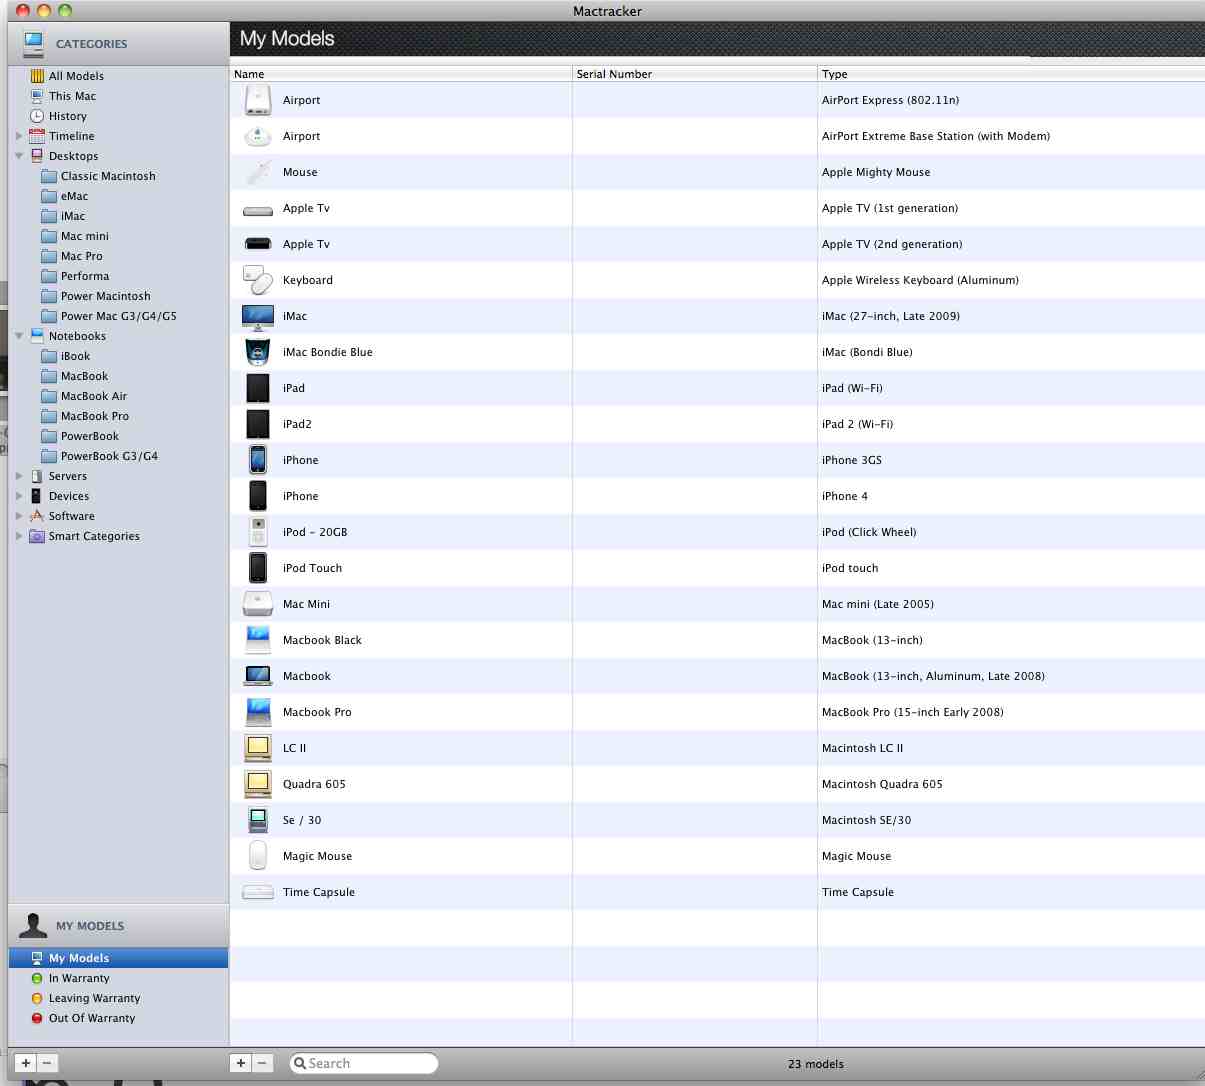Click the Time Capsule device icon
The height and width of the screenshot is (1086, 1205).
(x=258, y=892)
